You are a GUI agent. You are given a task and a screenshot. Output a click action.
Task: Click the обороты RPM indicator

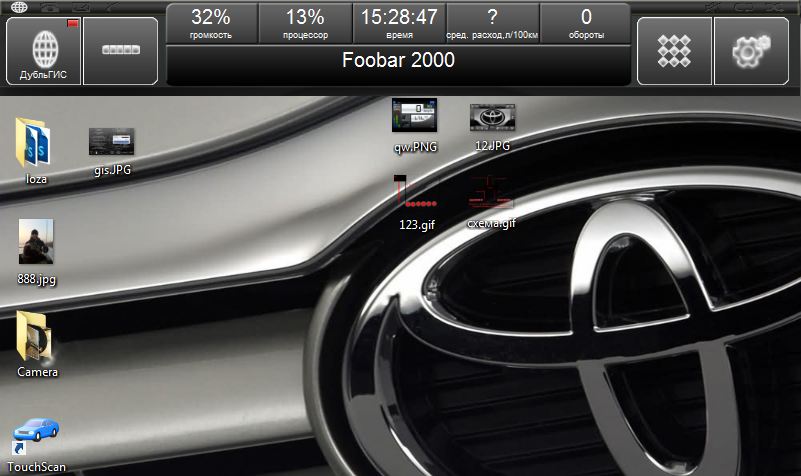[586, 23]
